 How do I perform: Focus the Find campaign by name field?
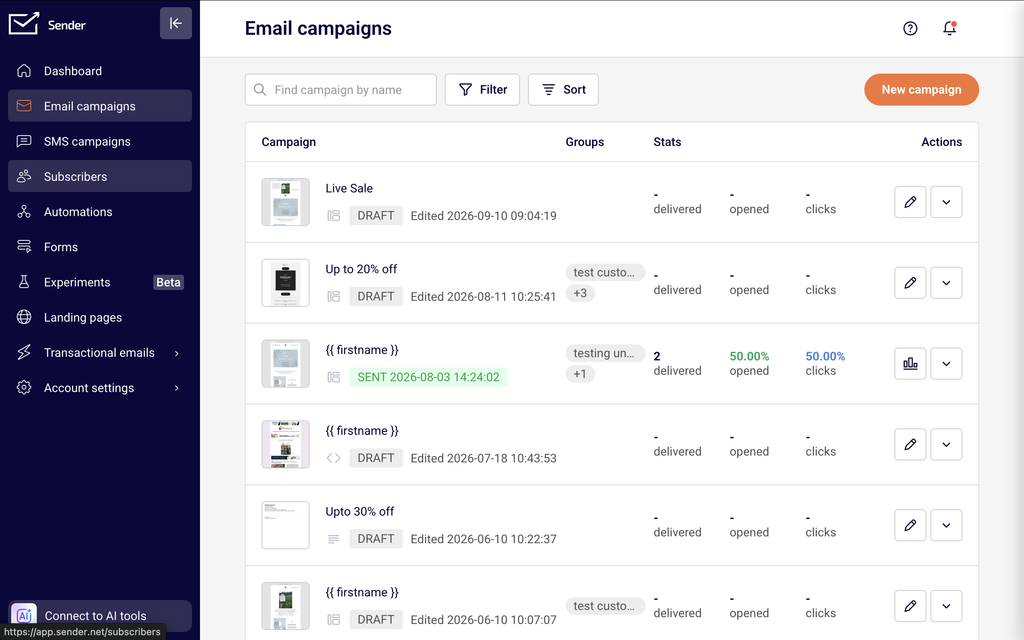[x=341, y=89]
